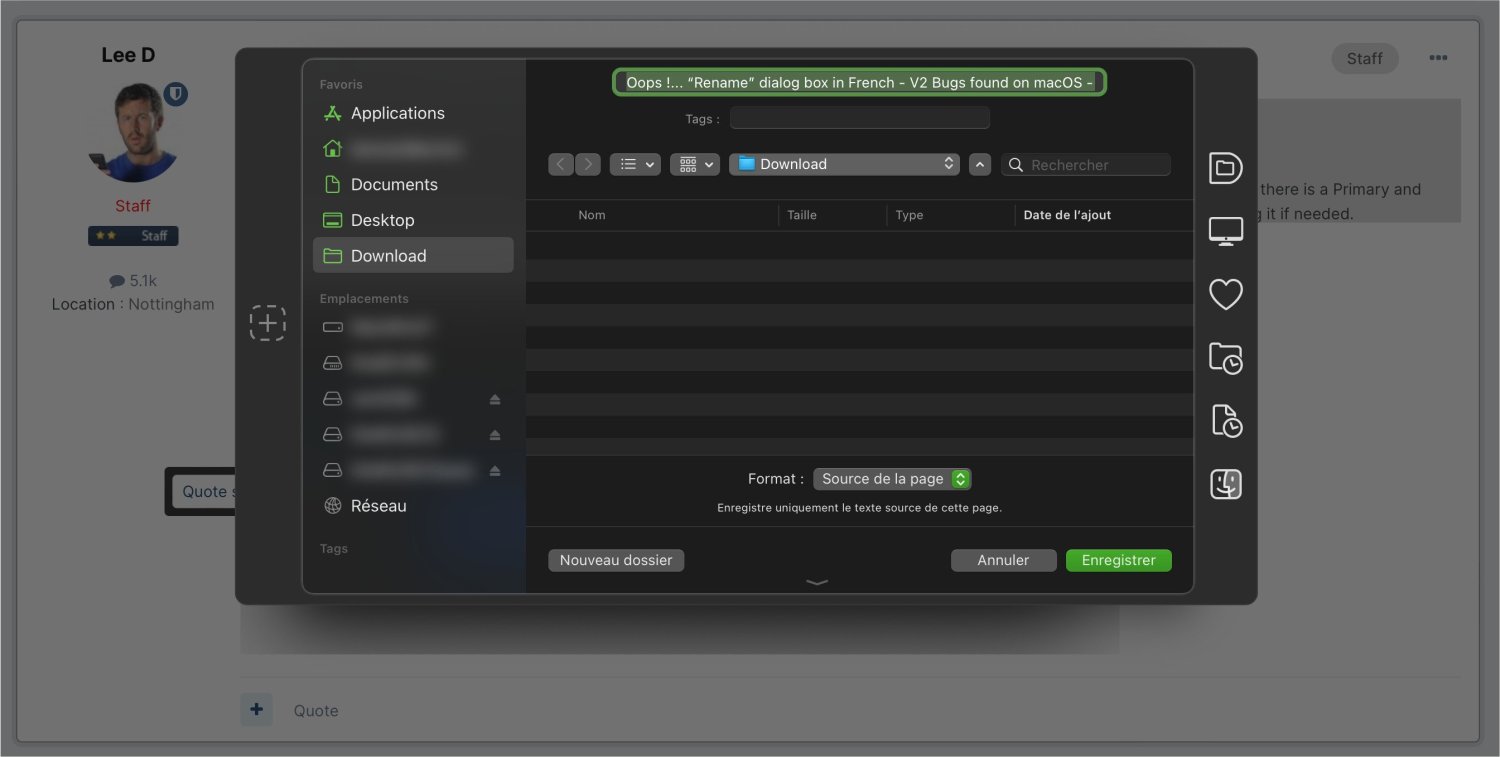
Task: Click the file name text field
Action: point(860,82)
